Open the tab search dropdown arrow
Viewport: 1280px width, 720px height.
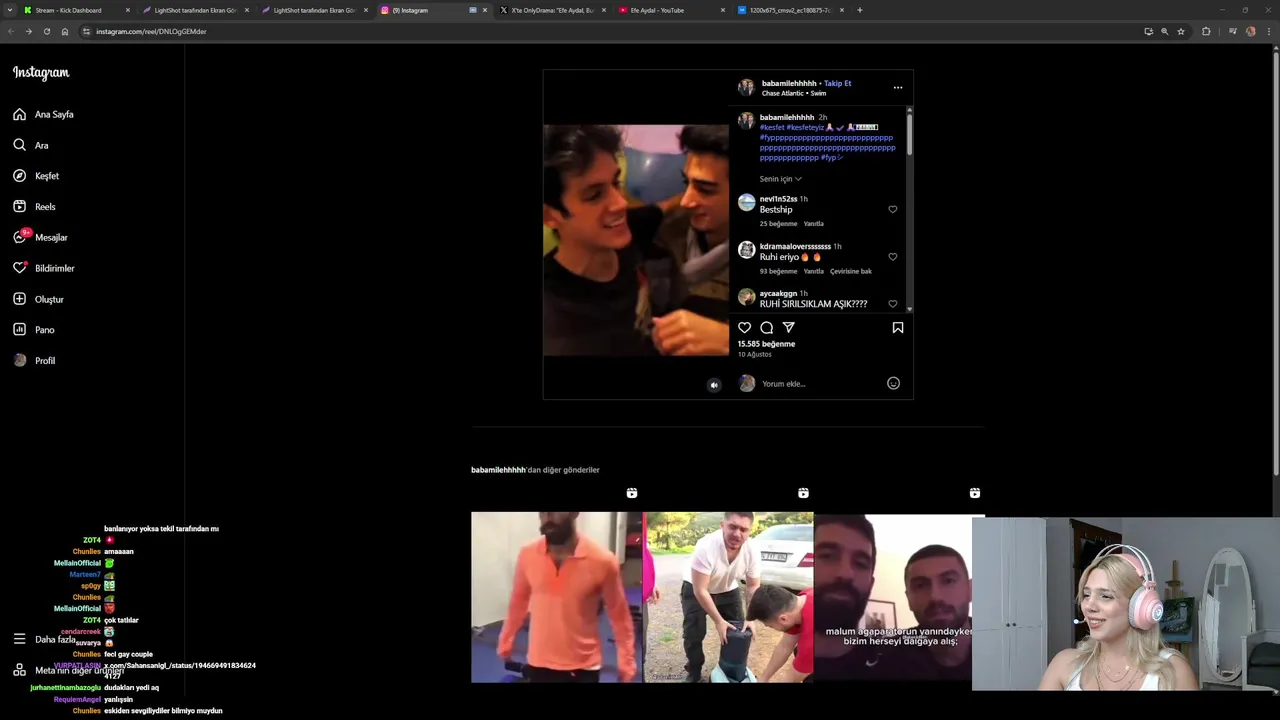(x=9, y=10)
